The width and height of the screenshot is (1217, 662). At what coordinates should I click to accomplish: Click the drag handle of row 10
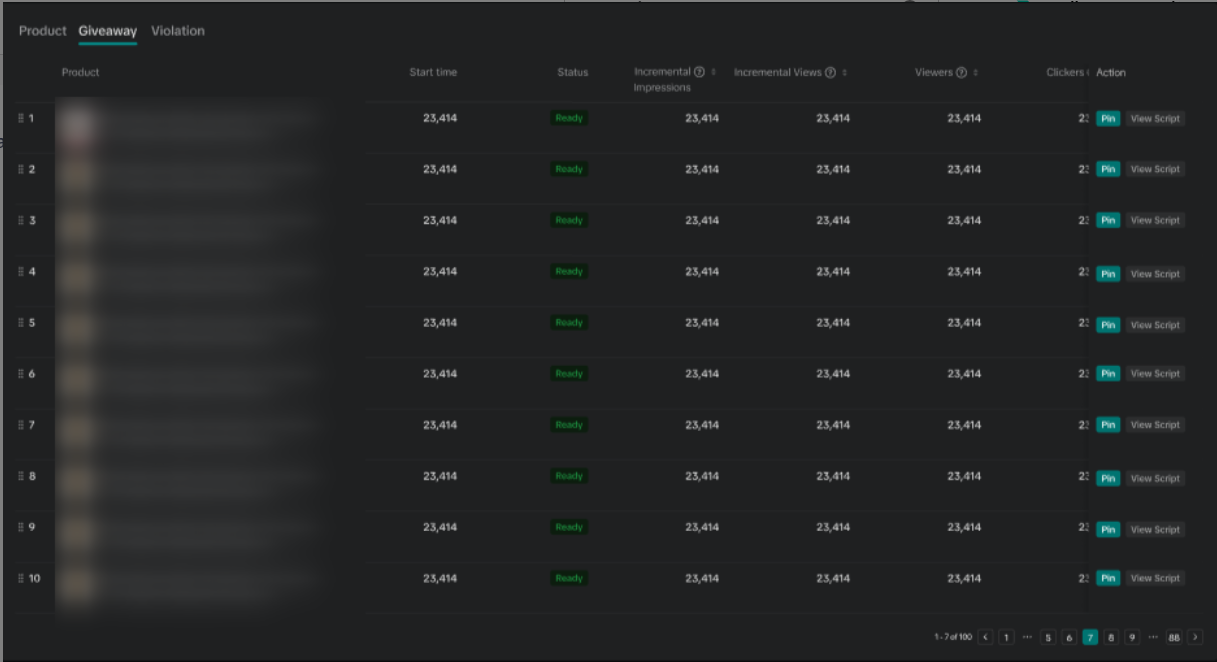[20, 578]
